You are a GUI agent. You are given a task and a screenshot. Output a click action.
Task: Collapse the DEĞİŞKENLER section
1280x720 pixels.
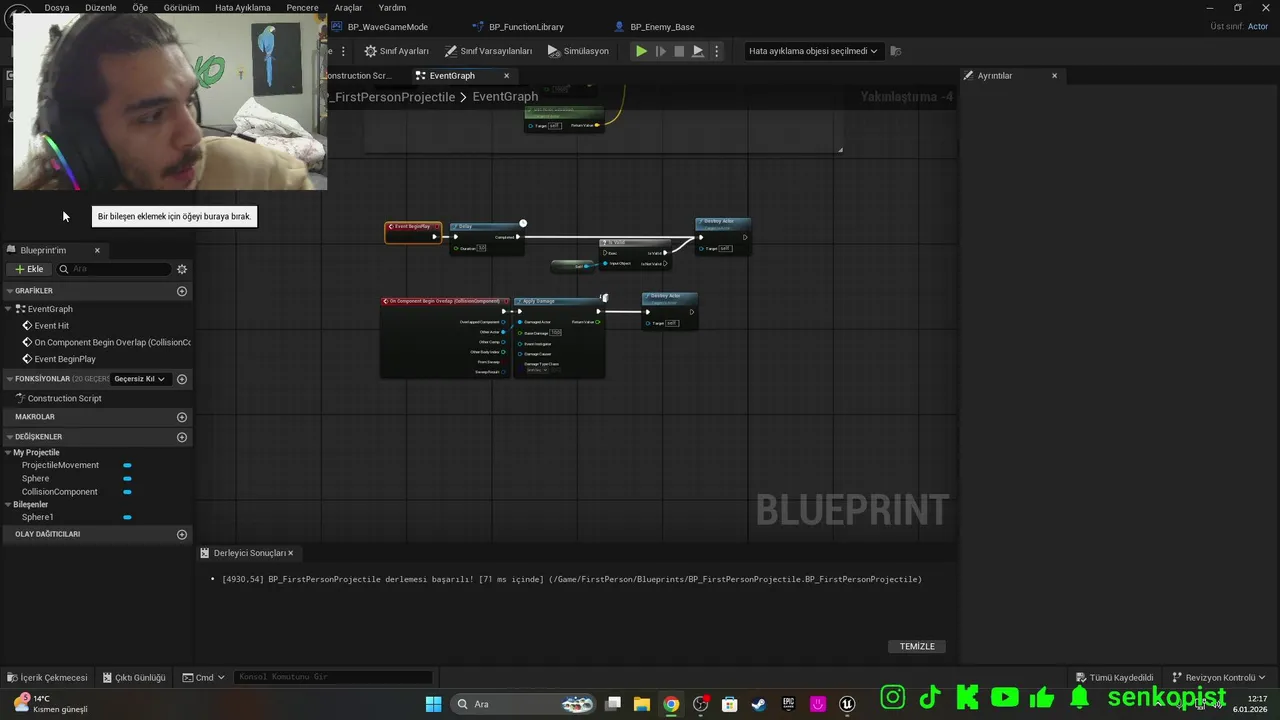pyautogui.click(x=9, y=437)
